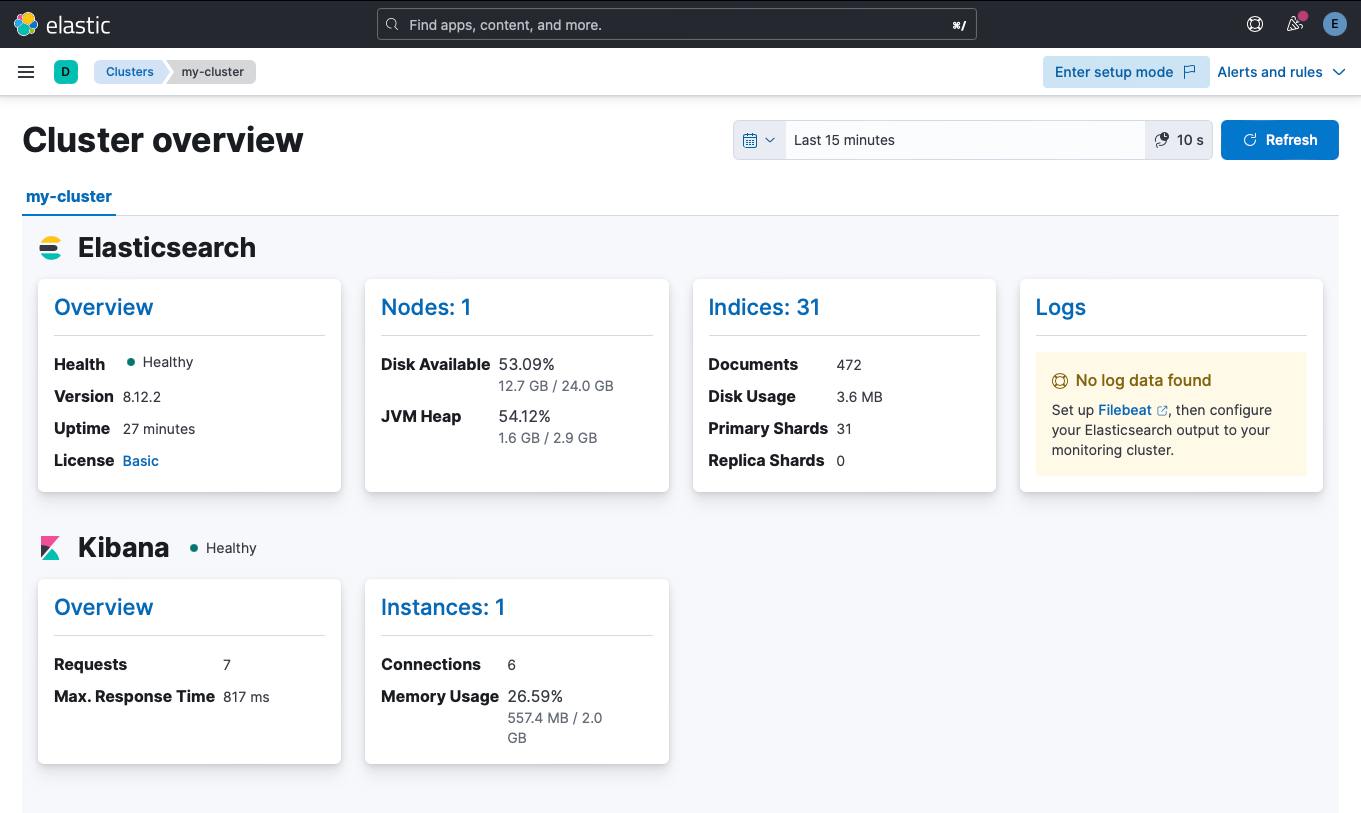Screen dimensions: 1361x813
Task: Click Enter setup mode button
Action: pos(1126,72)
